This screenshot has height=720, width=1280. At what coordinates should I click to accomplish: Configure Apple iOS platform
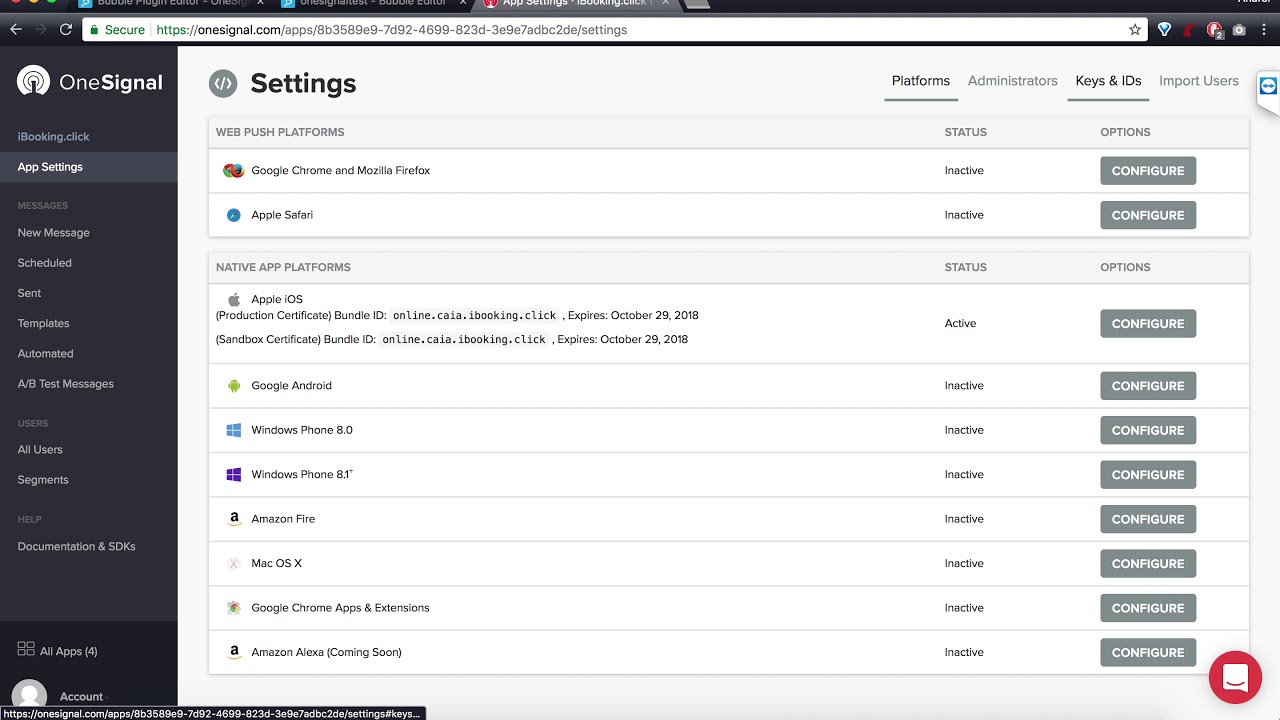click(1148, 324)
